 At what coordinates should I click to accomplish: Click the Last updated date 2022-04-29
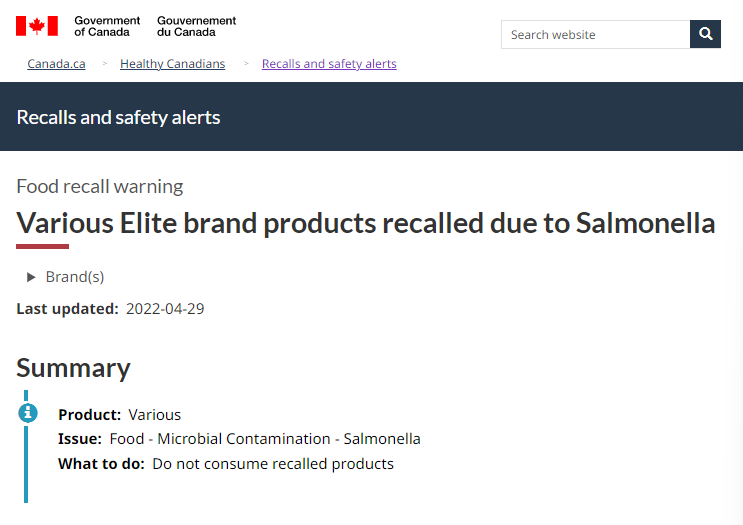click(x=165, y=309)
